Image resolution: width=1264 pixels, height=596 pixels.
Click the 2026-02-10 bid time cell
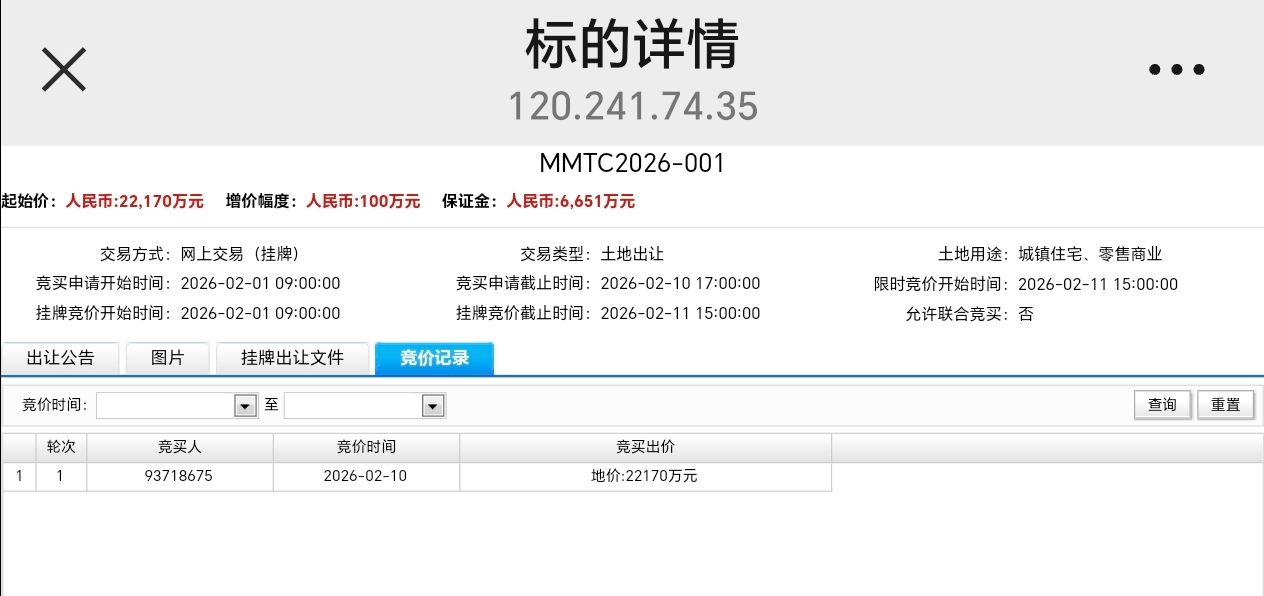365,476
